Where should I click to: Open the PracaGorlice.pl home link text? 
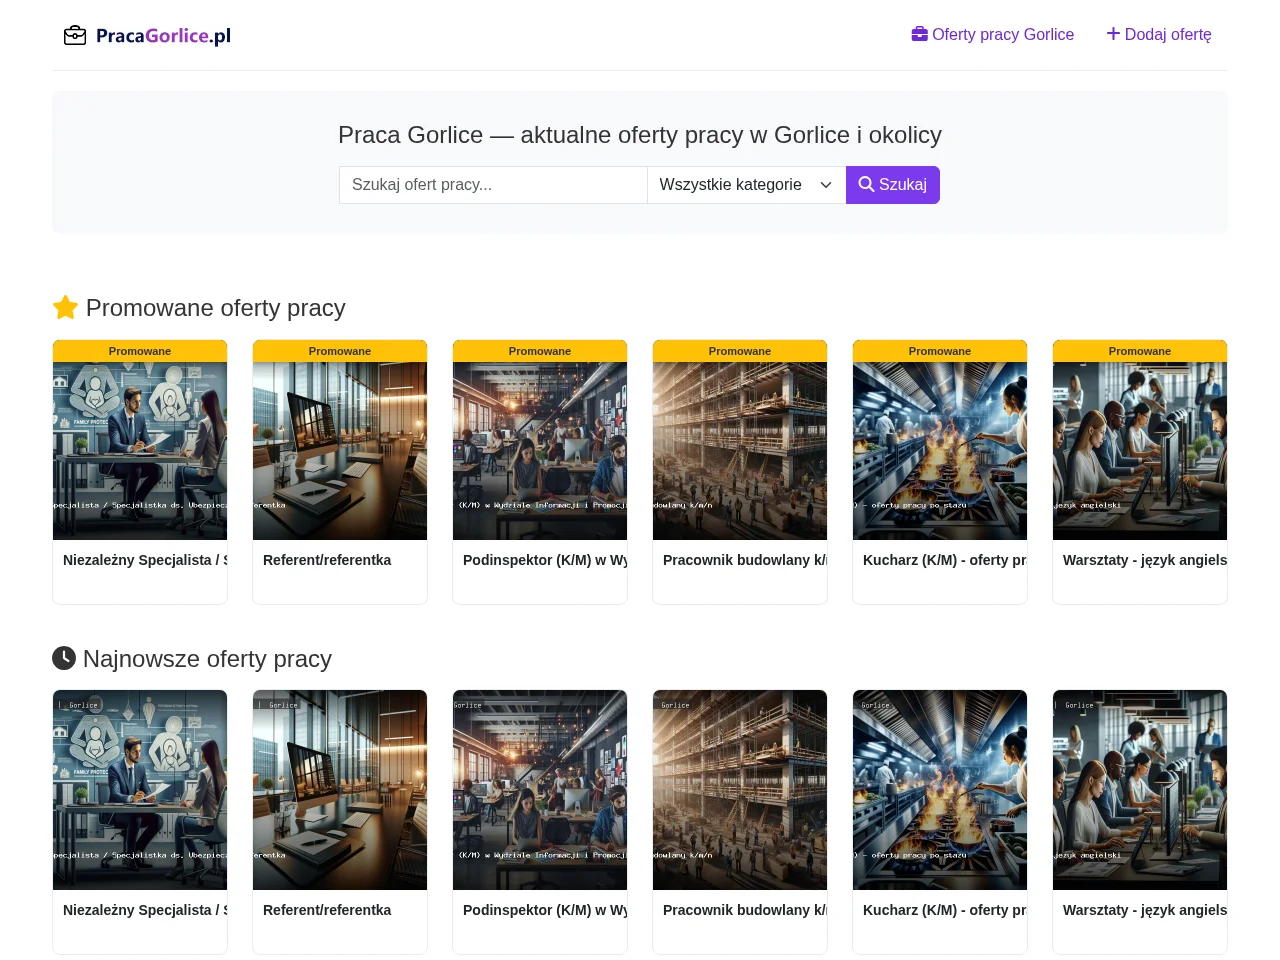(x=163, y=36)
